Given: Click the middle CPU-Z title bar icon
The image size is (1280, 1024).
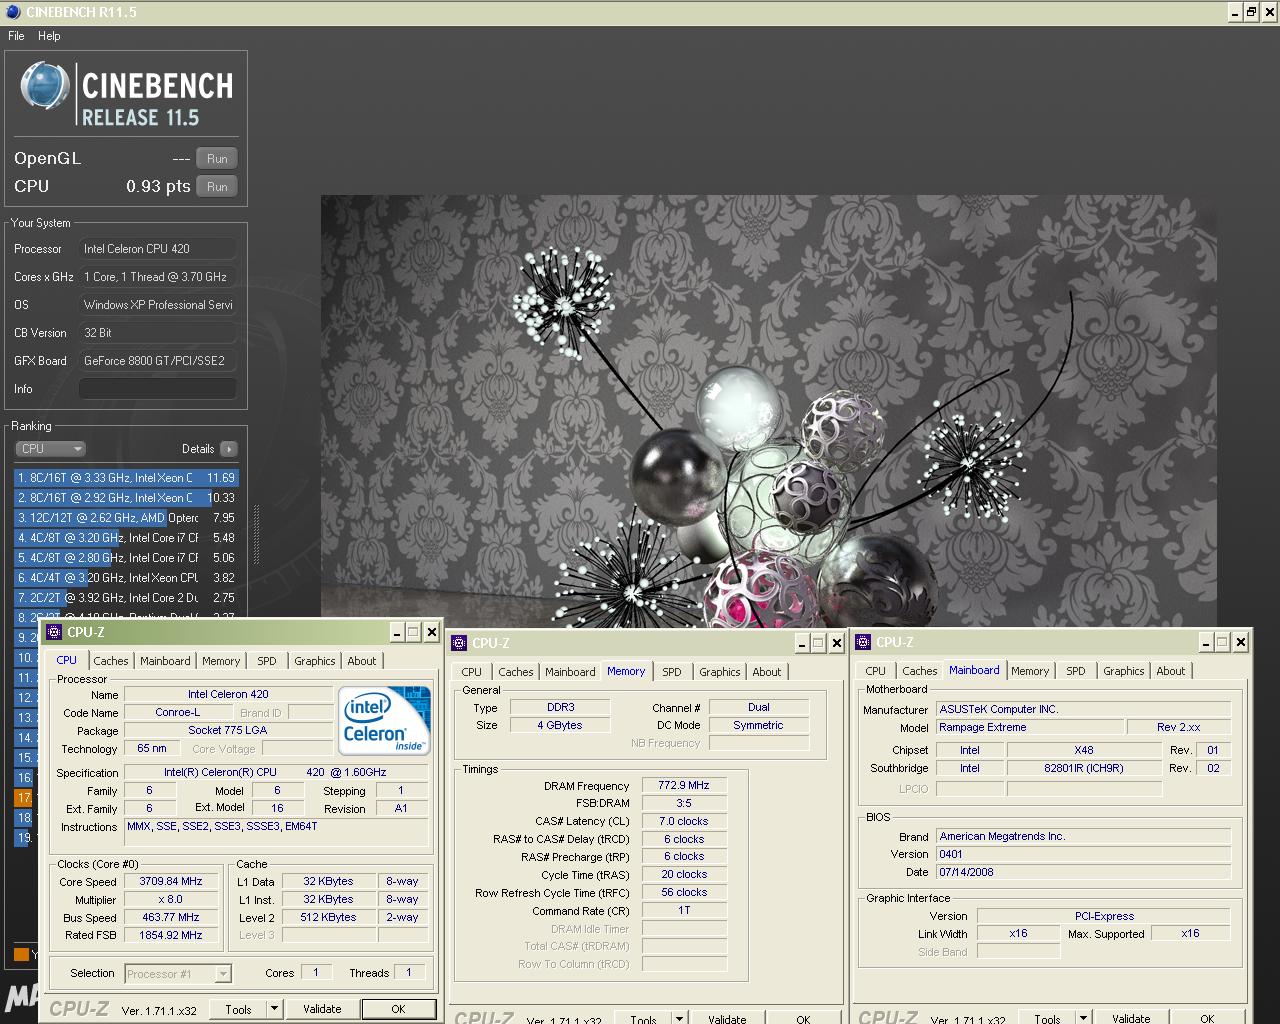Looking at the screenshot, I should (x=459, y=643).
